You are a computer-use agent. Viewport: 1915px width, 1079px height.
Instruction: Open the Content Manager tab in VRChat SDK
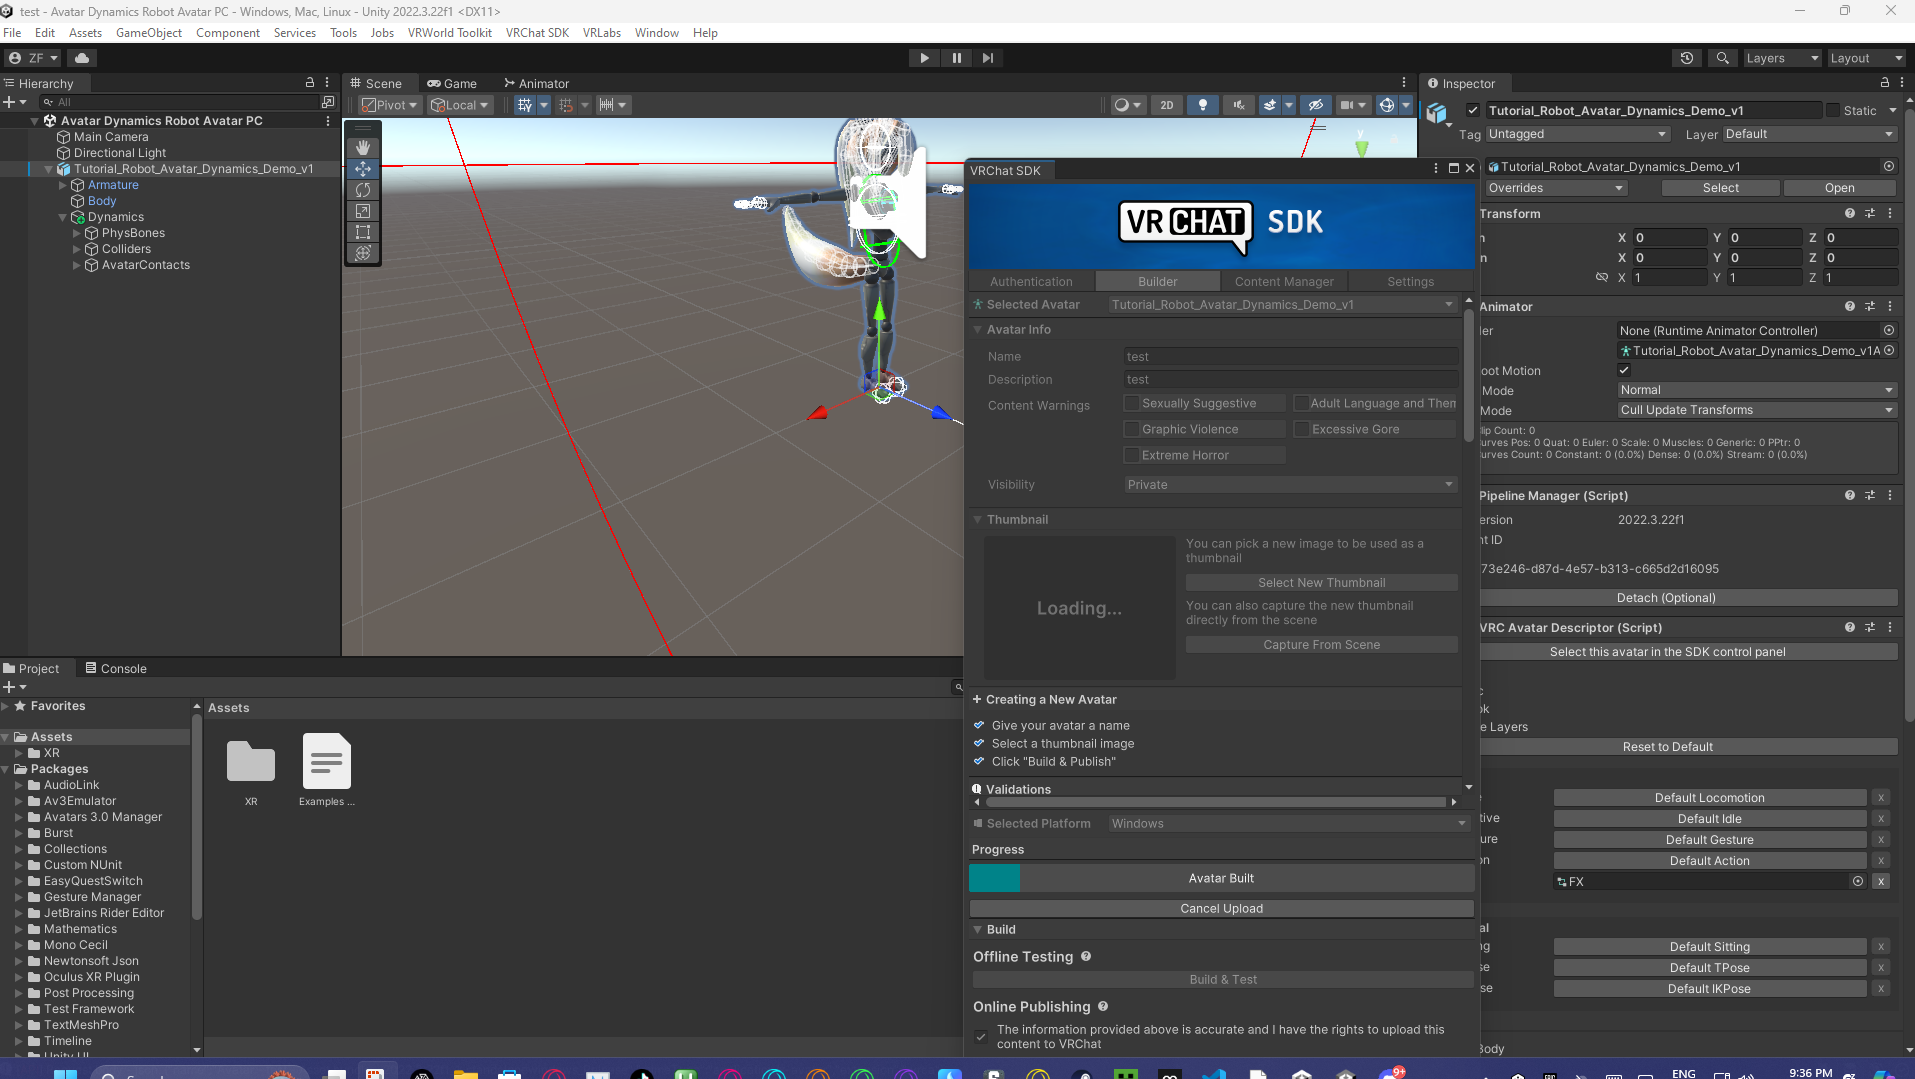(1284, 282)
